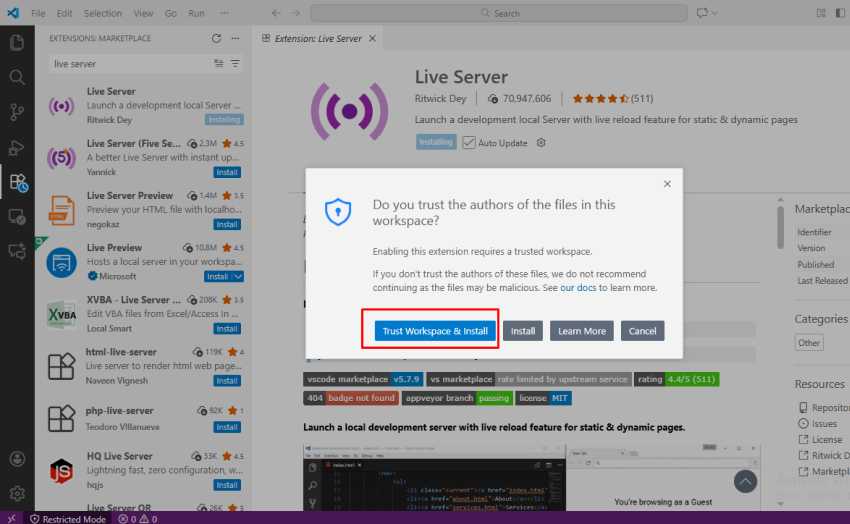Open the License resource link
This screenshot has height=524, width=850.
pyautogui.click(x=827, y=439)
